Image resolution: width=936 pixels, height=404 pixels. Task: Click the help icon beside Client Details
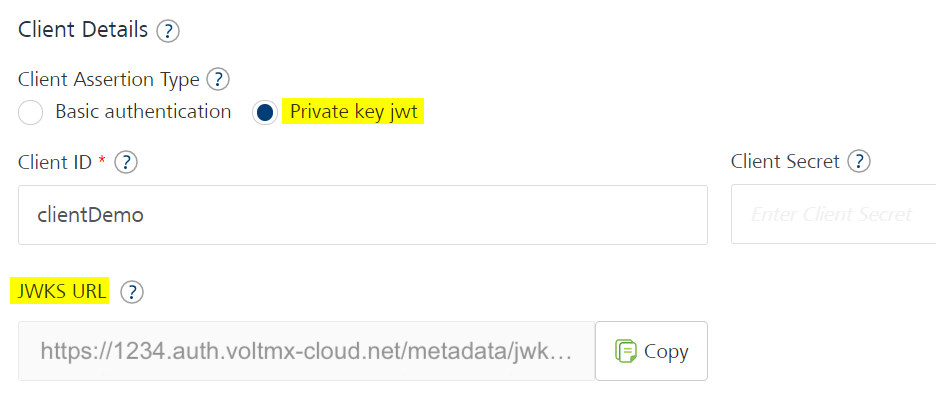point(168,31)
